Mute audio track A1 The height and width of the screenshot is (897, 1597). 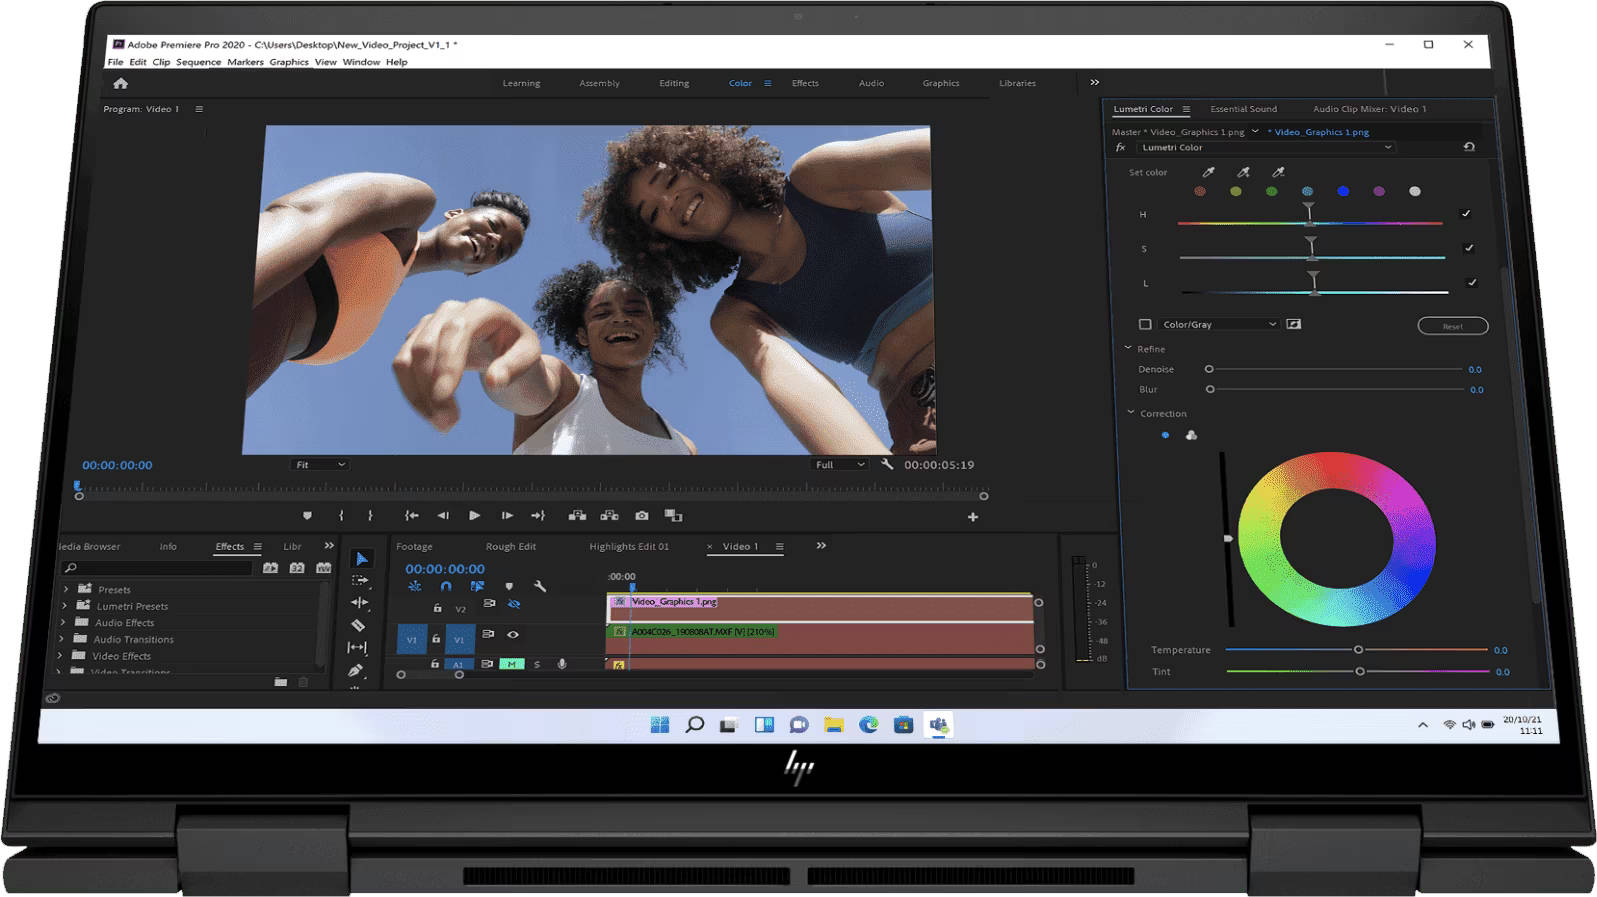pyautogui.click(x=511, y=664)
